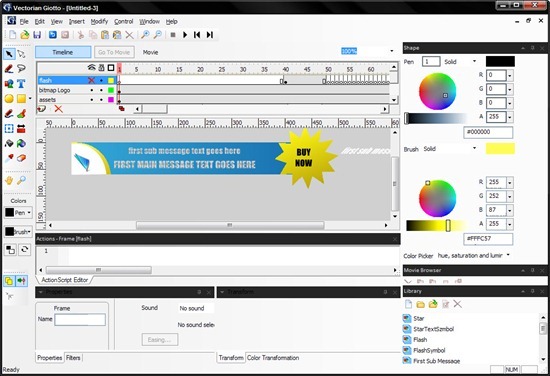
Task: Click the Eraser tool icon
Action: coord(21,158)
